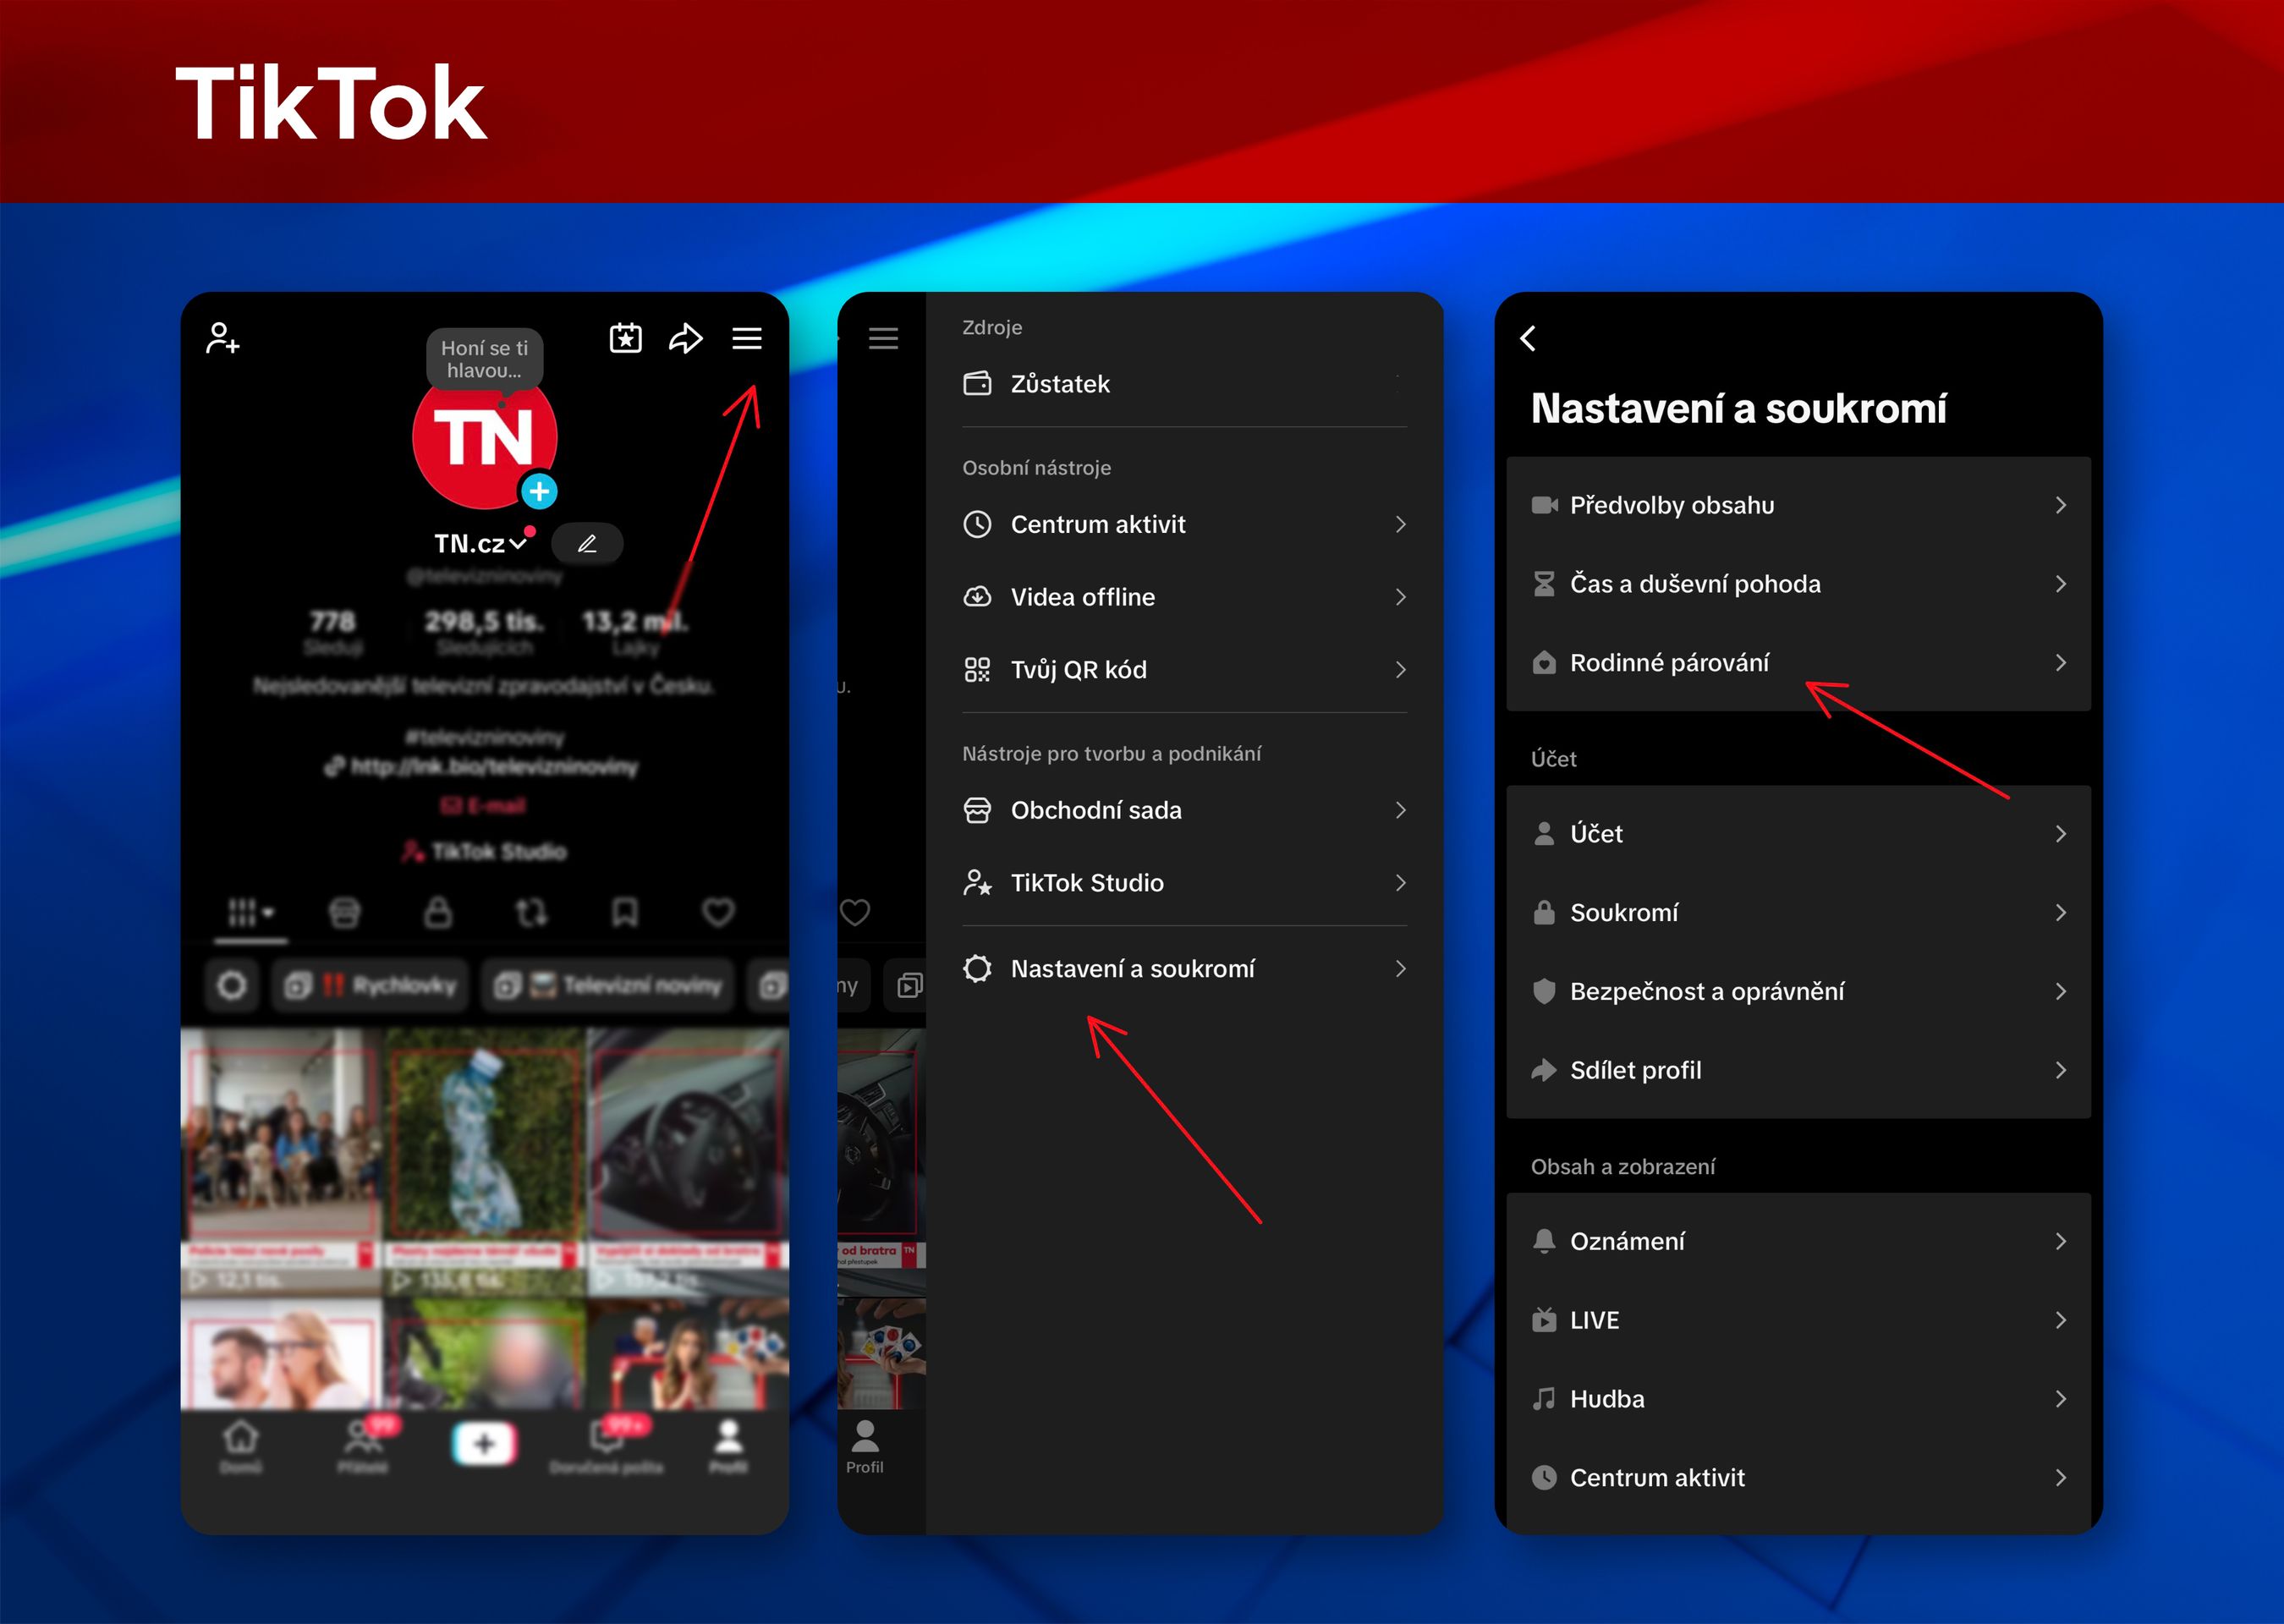Open Čas a duševní pohoda
This screenshot has width=2284, height=1624.
1798,584
